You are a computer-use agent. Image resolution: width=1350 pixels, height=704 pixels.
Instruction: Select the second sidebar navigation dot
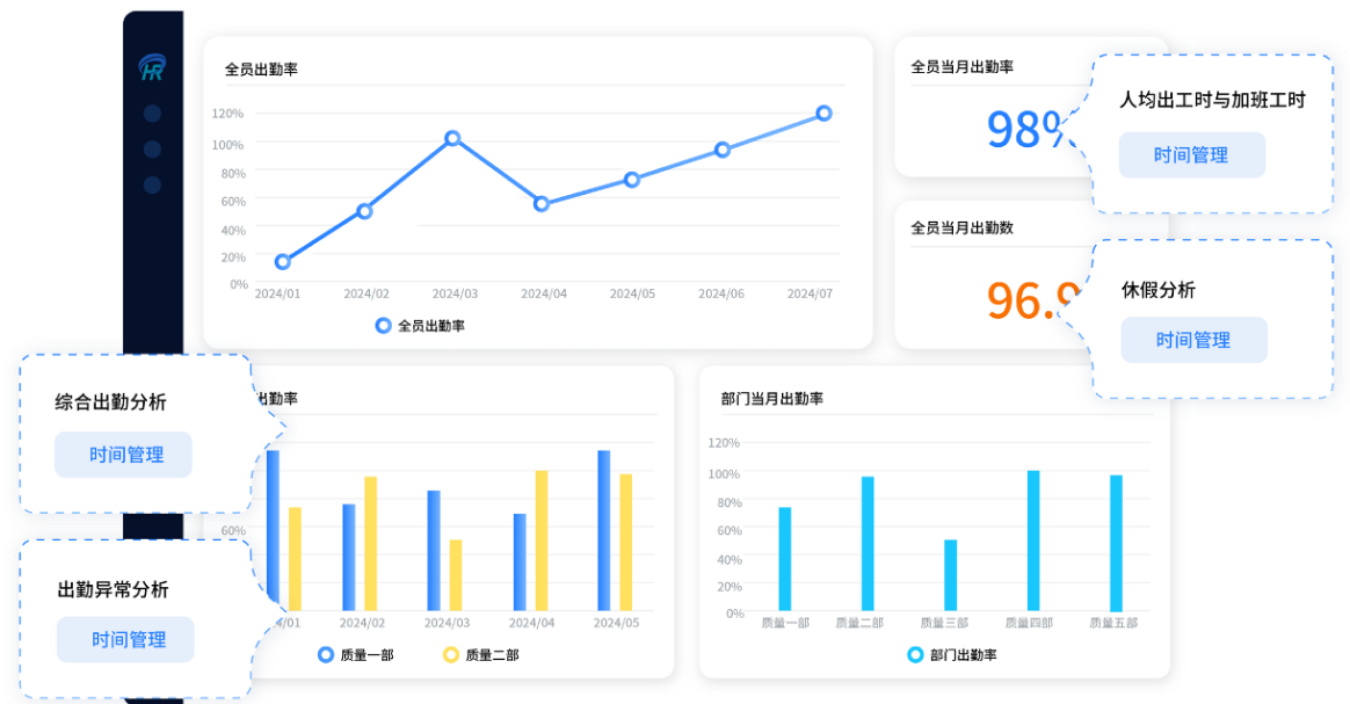[152, 149]
